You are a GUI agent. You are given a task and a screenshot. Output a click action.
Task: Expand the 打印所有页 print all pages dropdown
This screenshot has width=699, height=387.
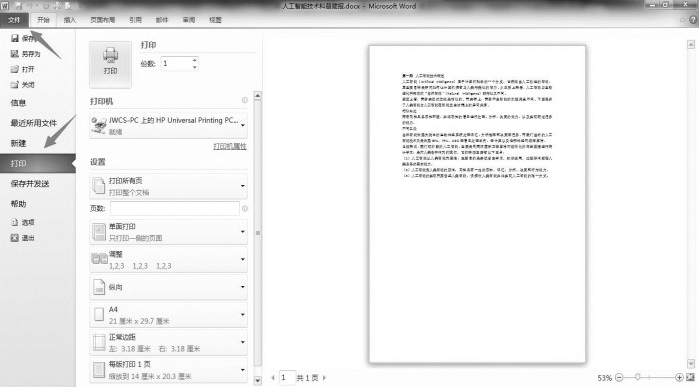(x=169, y=186)
